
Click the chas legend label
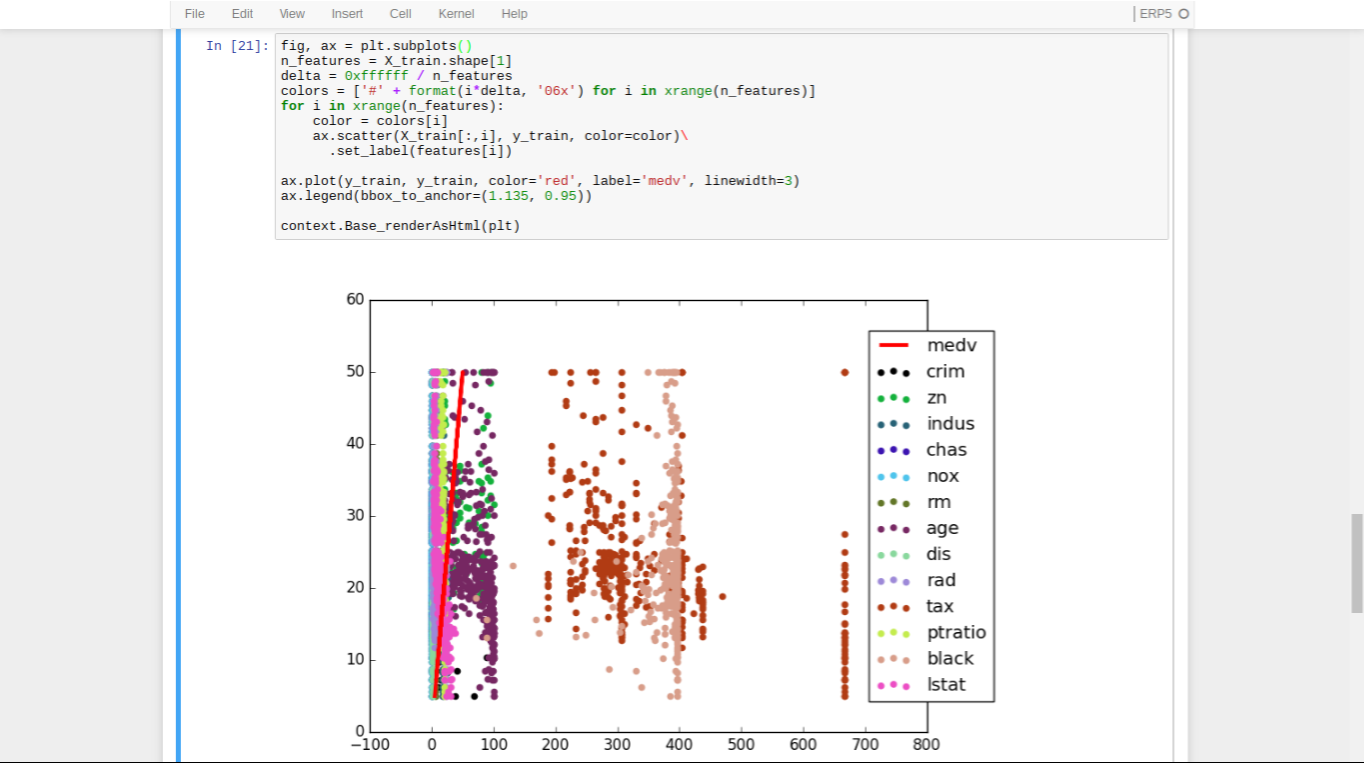point(946,450)
